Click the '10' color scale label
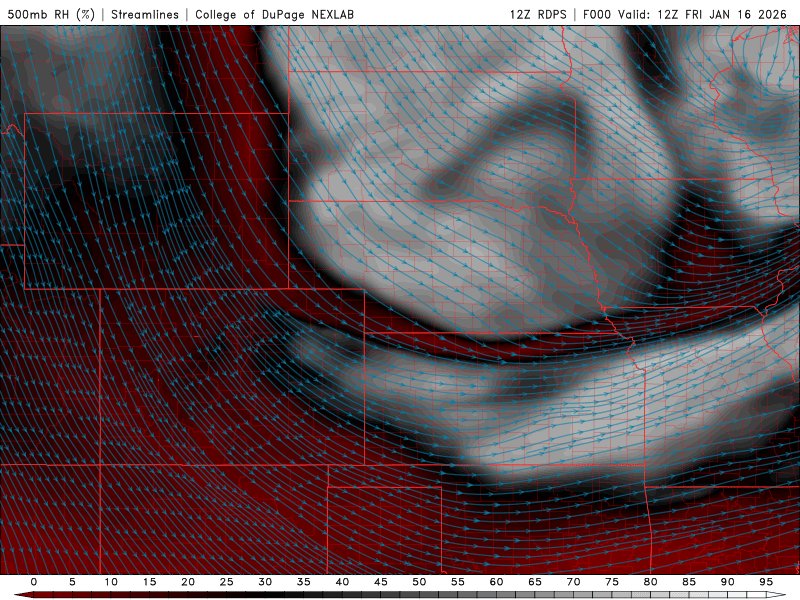 point(111,582)
